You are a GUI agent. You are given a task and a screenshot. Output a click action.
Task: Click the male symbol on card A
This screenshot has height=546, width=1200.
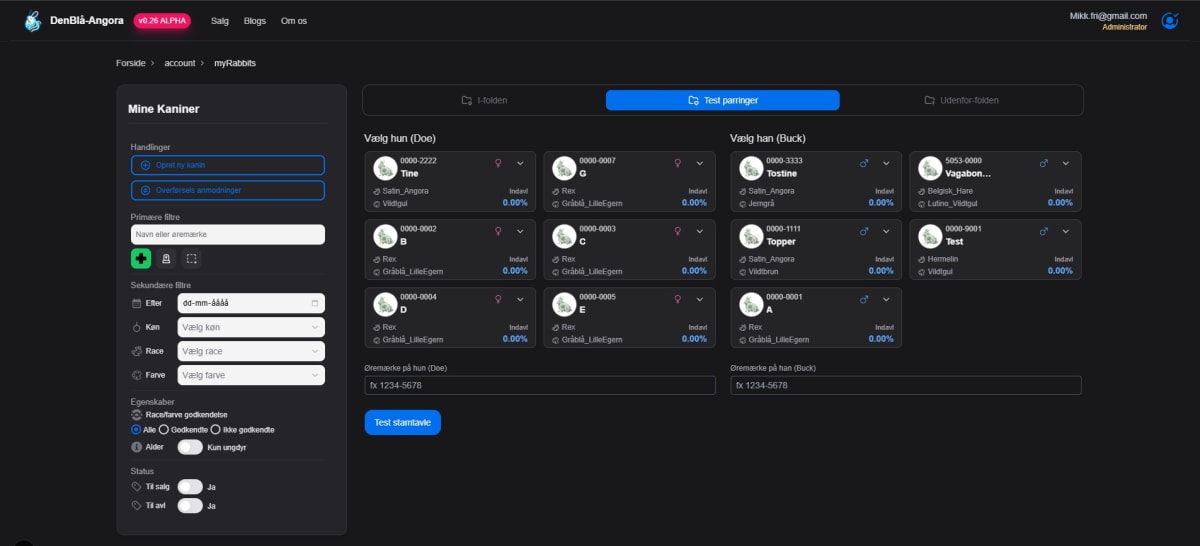point(864,299)
